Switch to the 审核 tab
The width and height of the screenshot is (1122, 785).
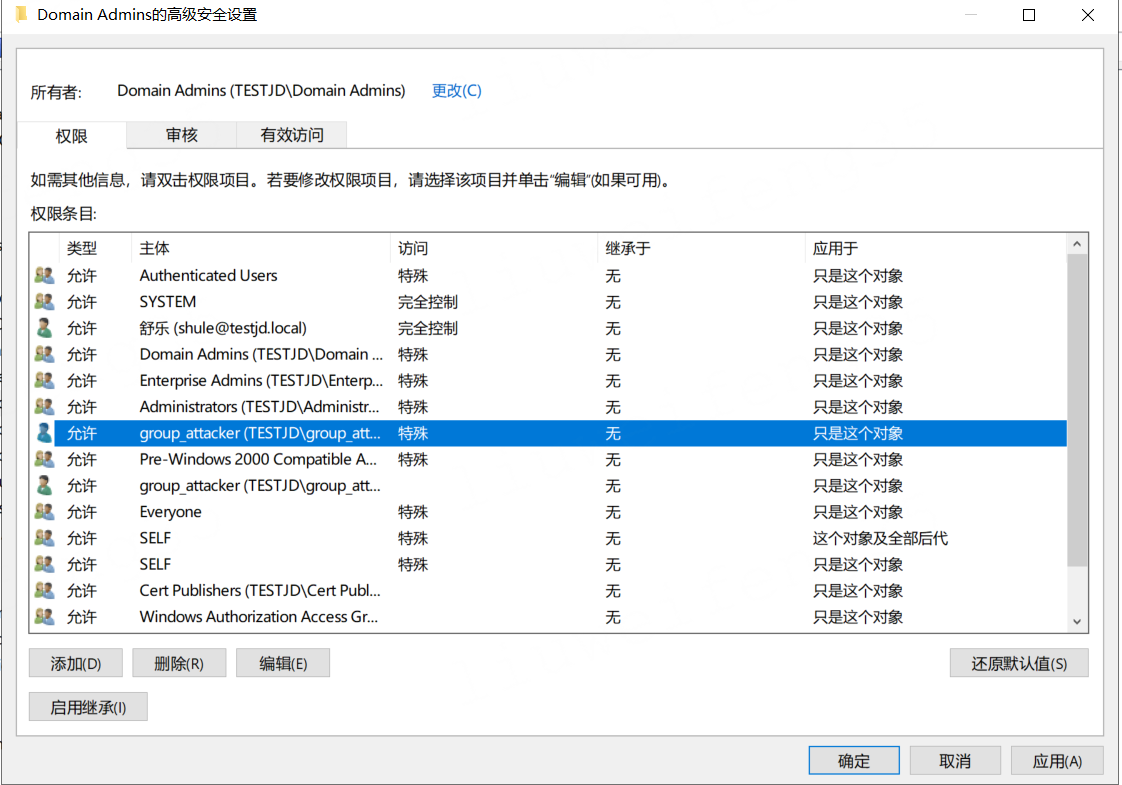pos(182,135)
